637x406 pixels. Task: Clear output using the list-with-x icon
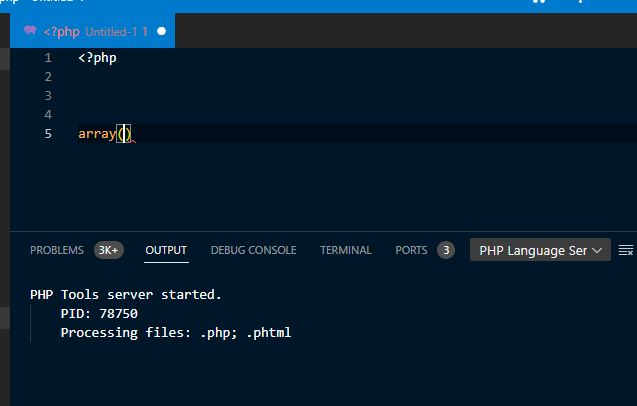coord(626,250)
